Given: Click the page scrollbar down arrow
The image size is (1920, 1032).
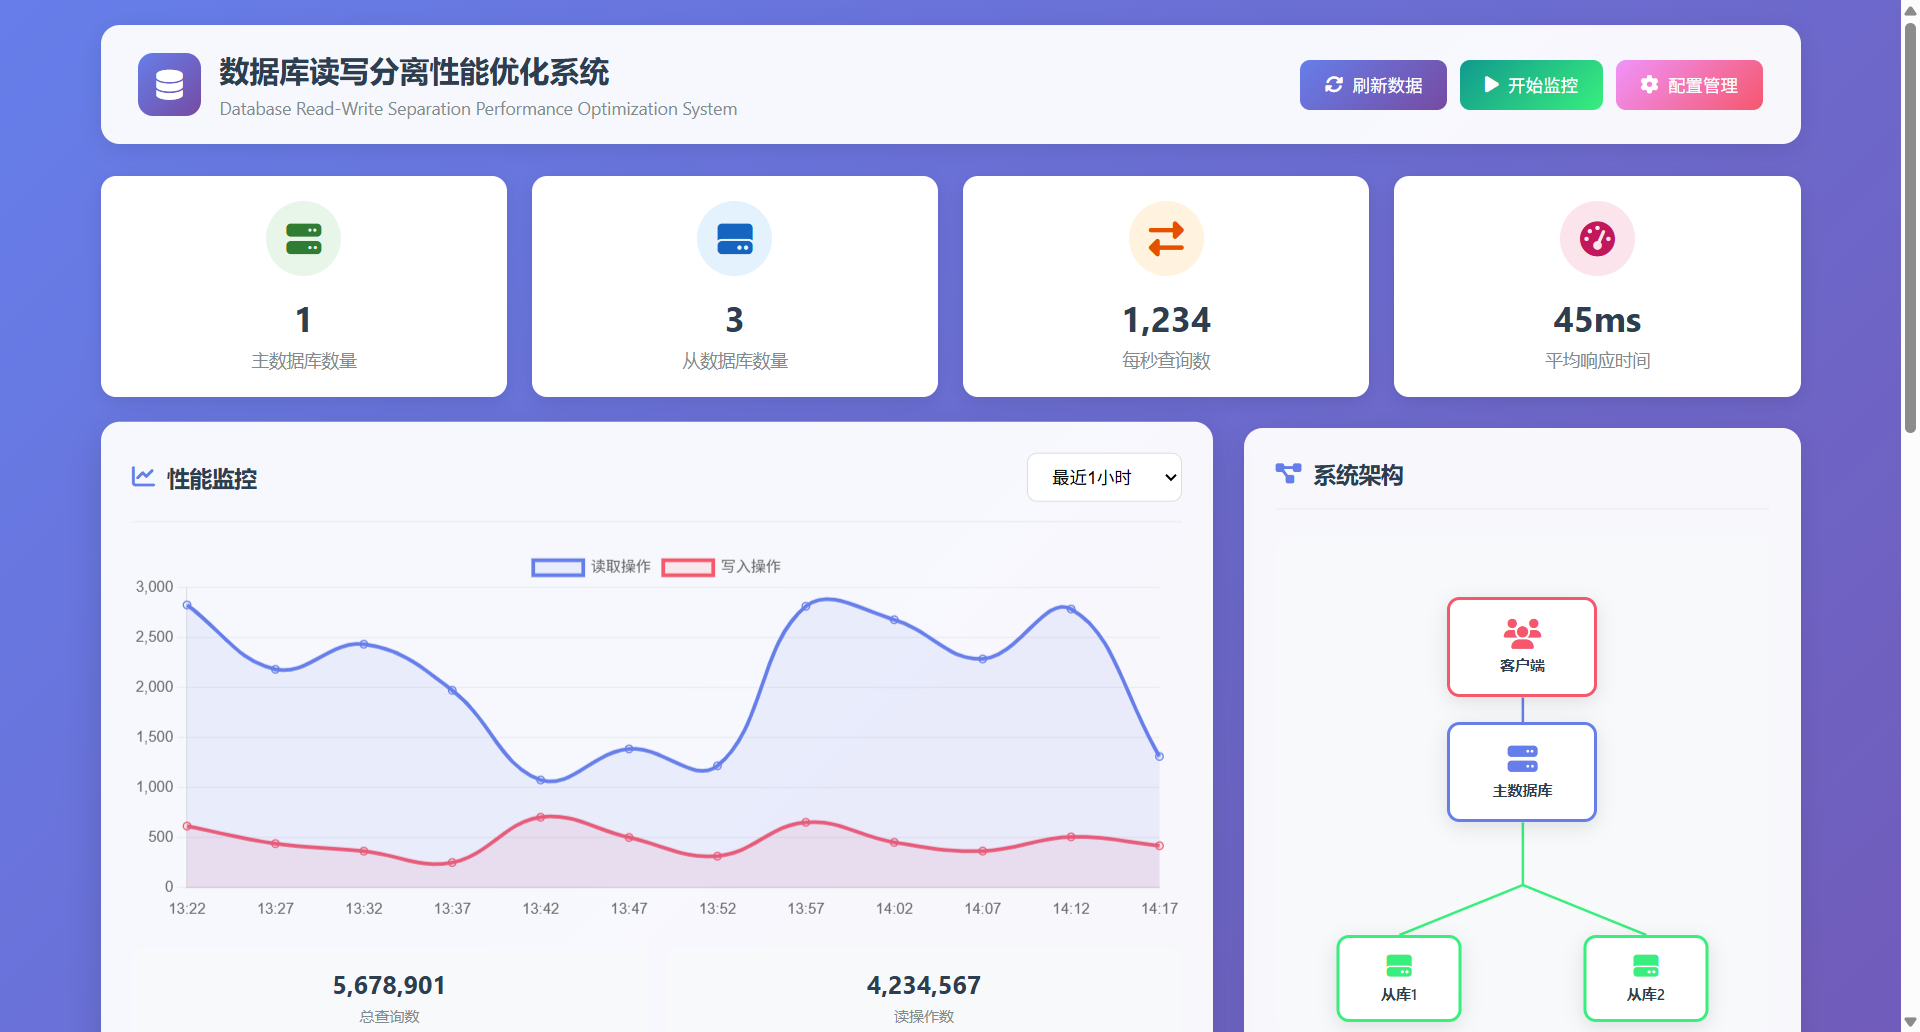Looking at the screenshot, I should click(x=1910, y=1022).
